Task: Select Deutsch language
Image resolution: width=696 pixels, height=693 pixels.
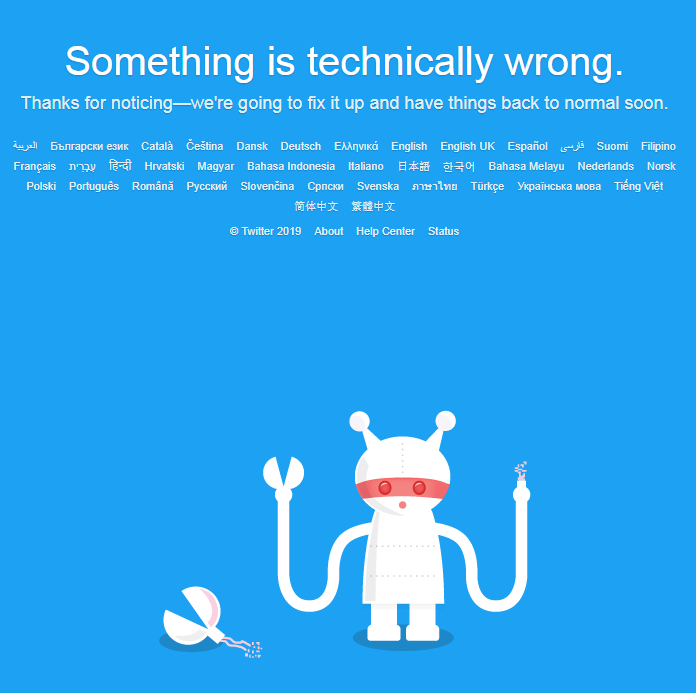Action: (x=301, y=146)
